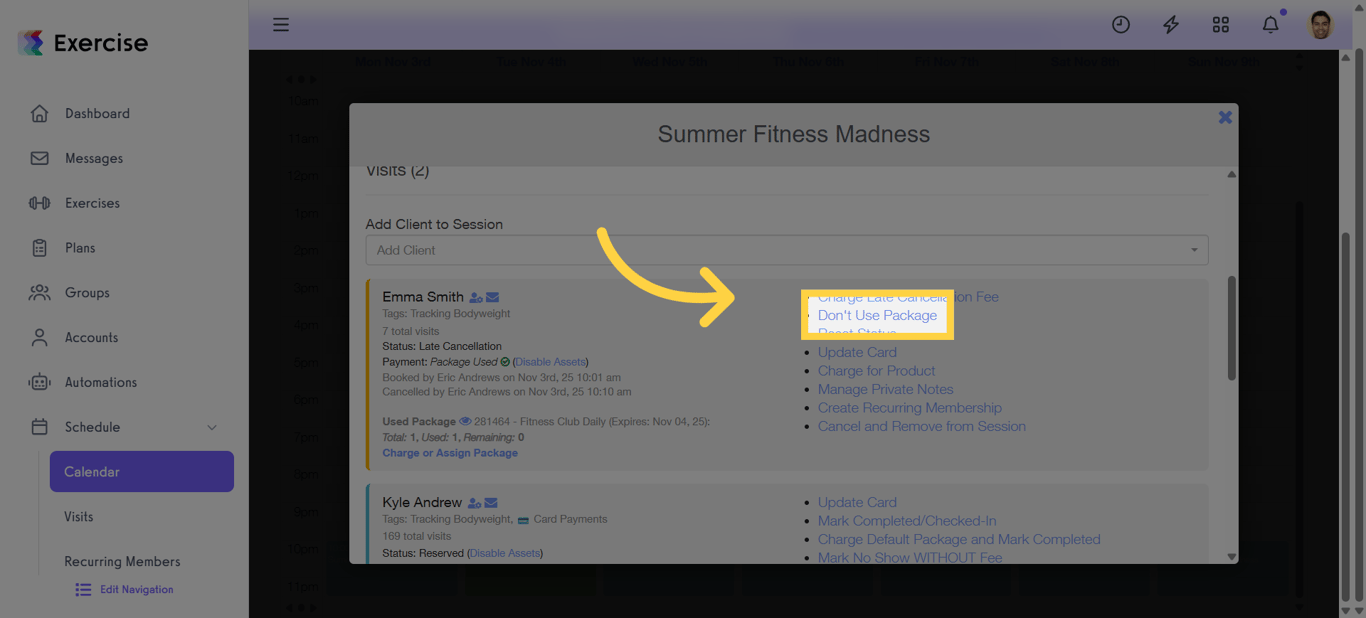
Task: Open the Recurring Members submenu item
Action: click(x=122, y=561)
